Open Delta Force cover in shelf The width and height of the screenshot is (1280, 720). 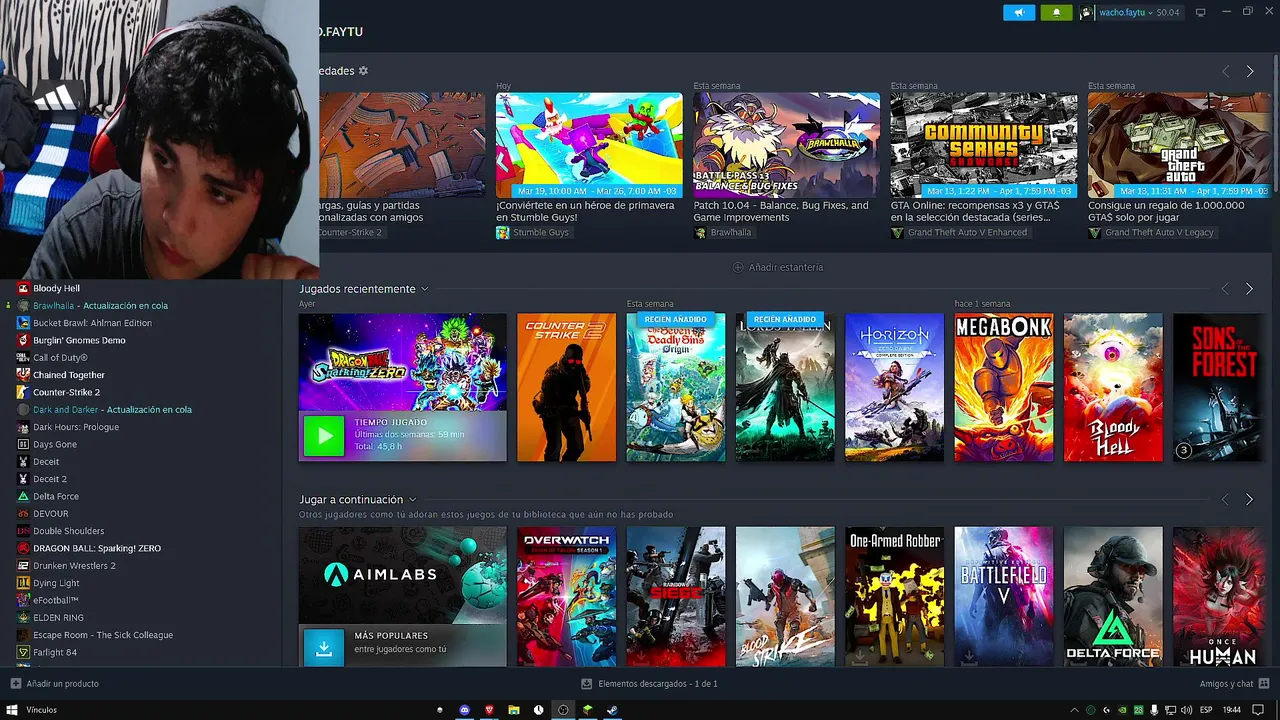click(1113, 597)
